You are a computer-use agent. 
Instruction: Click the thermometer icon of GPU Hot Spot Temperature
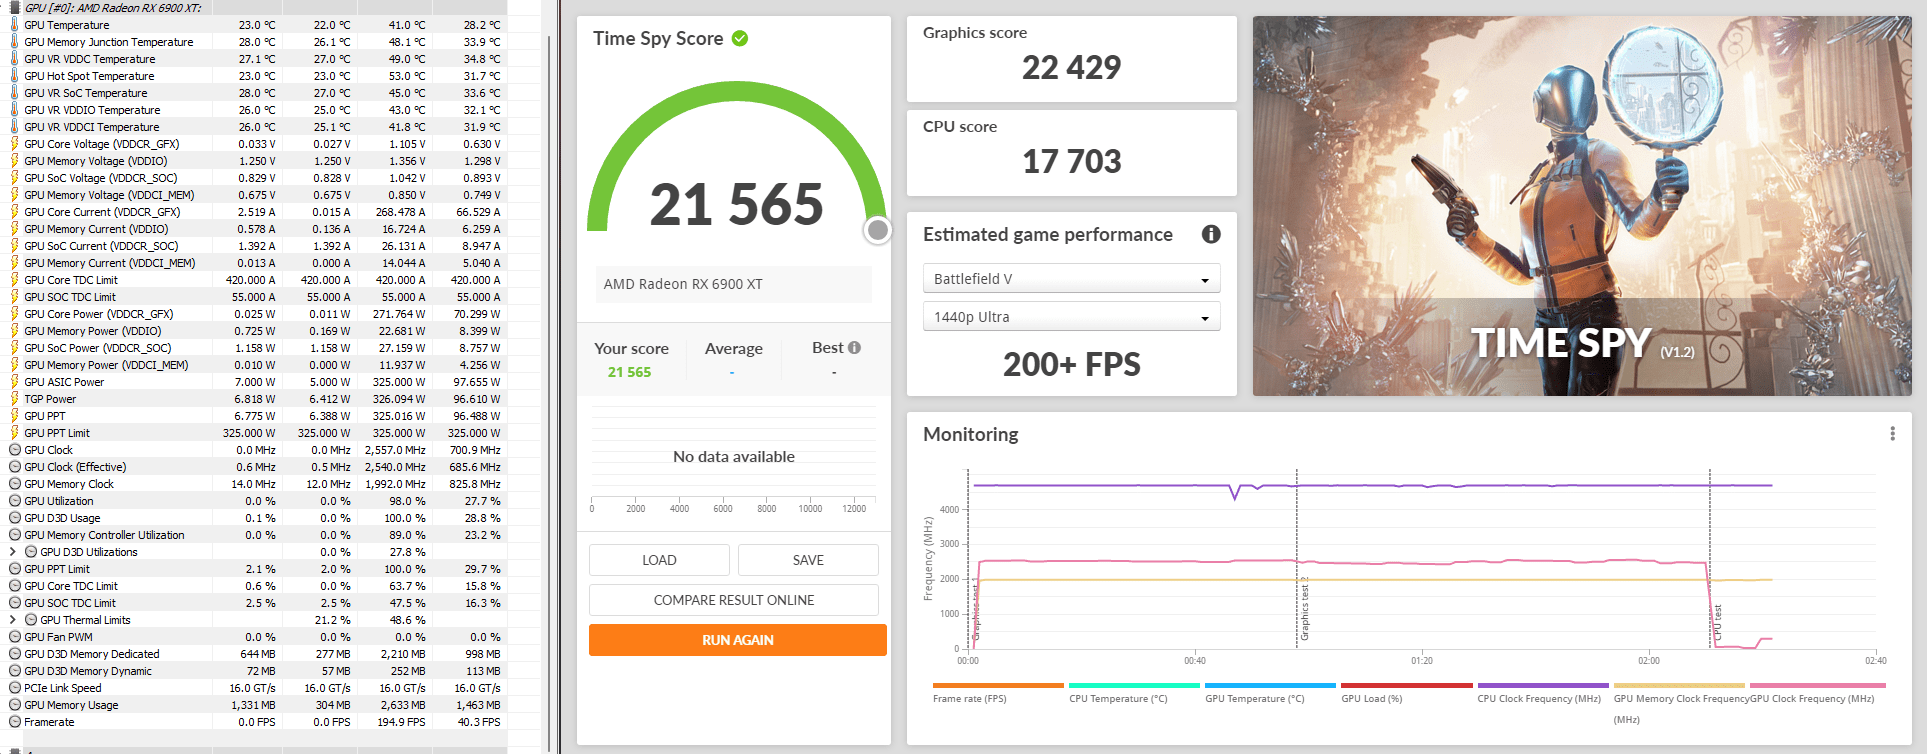pyautogui.click(x=14, y=76)
